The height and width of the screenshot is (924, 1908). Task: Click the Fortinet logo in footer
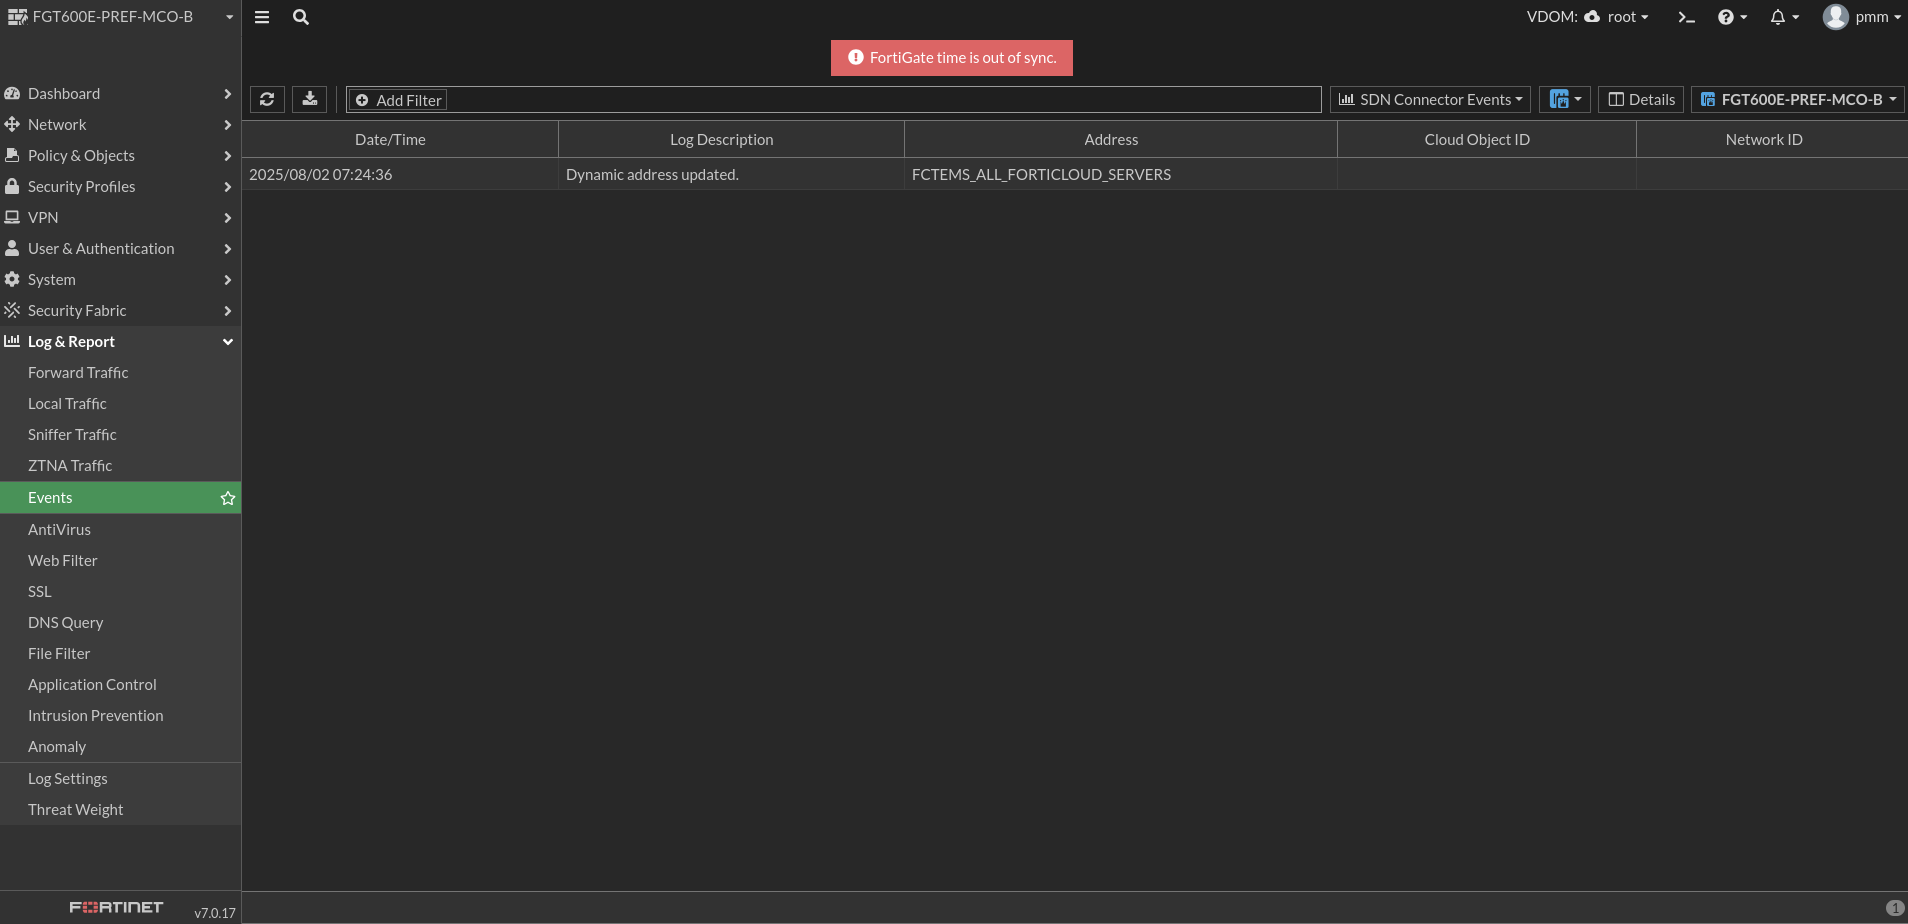[116, 907]
